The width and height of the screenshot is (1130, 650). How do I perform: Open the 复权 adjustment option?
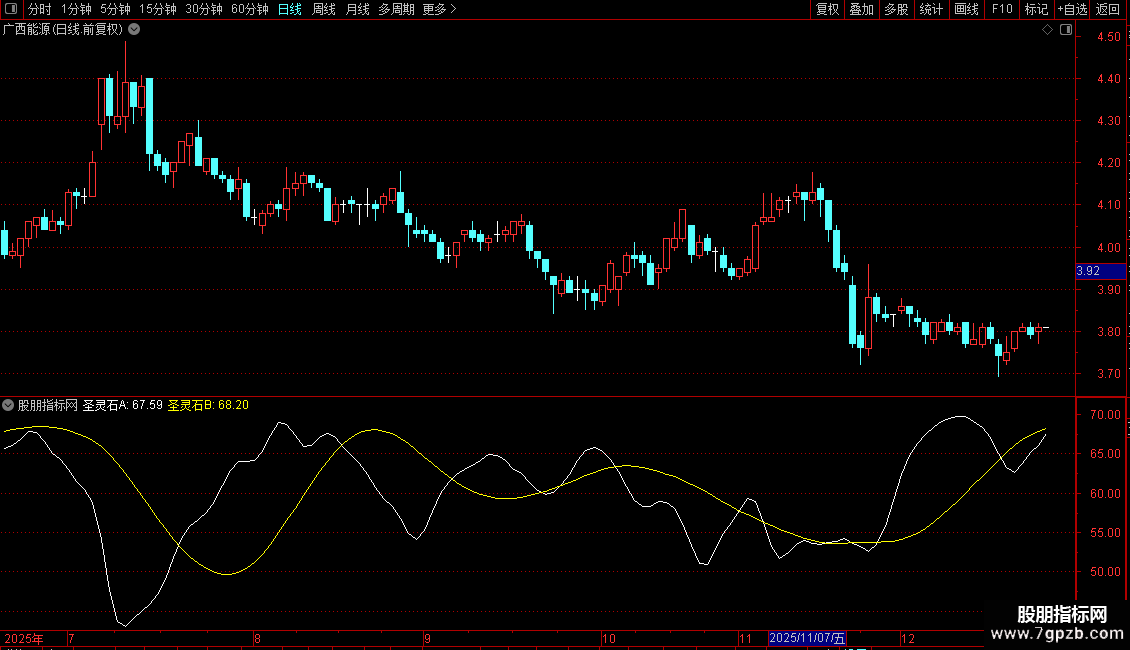pos(827,9)
